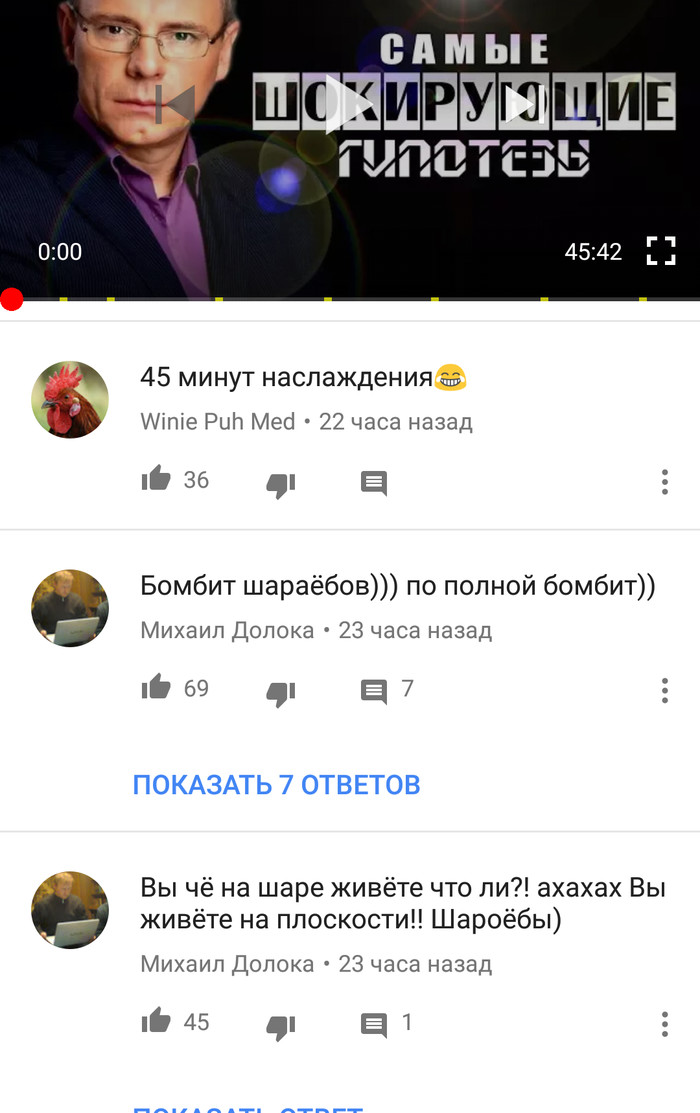Dislike the 'Вы чё на шаре' comment

pyautogui.click(x=280, y=1026)
